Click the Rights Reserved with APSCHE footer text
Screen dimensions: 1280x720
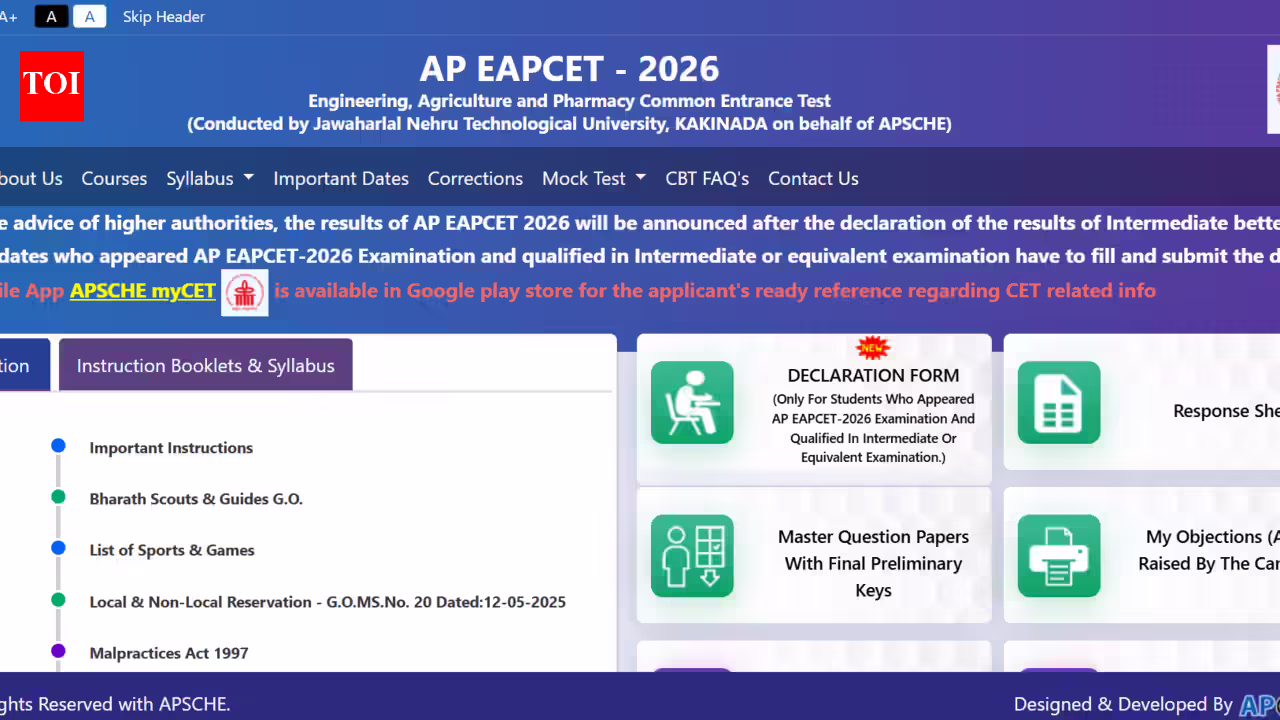point(115,704)
